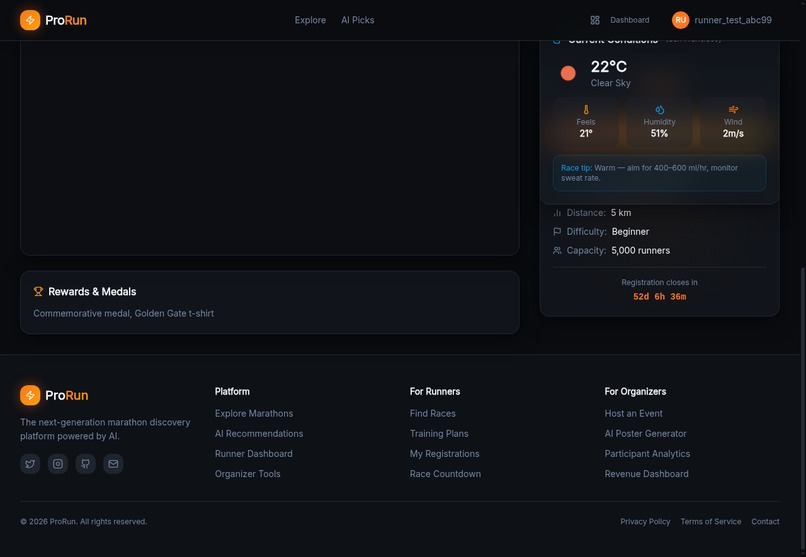Click the 51% humidity value

(x=660, y=134)
